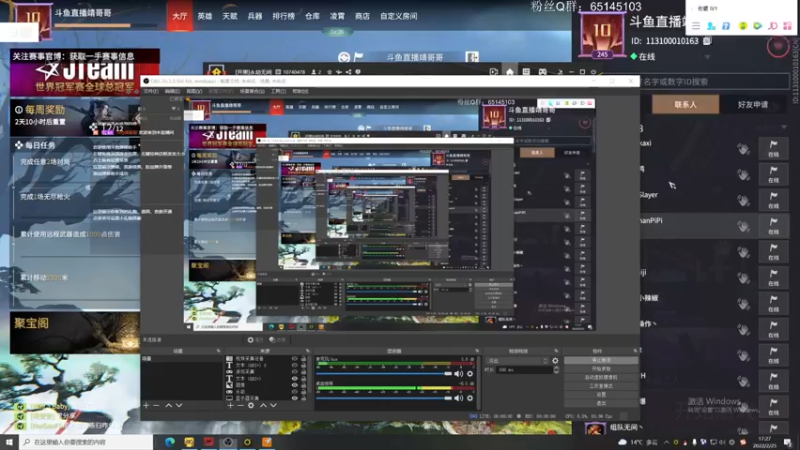Lock the 视频采集设备 source

pyautogui.click(x=304, y=359)
